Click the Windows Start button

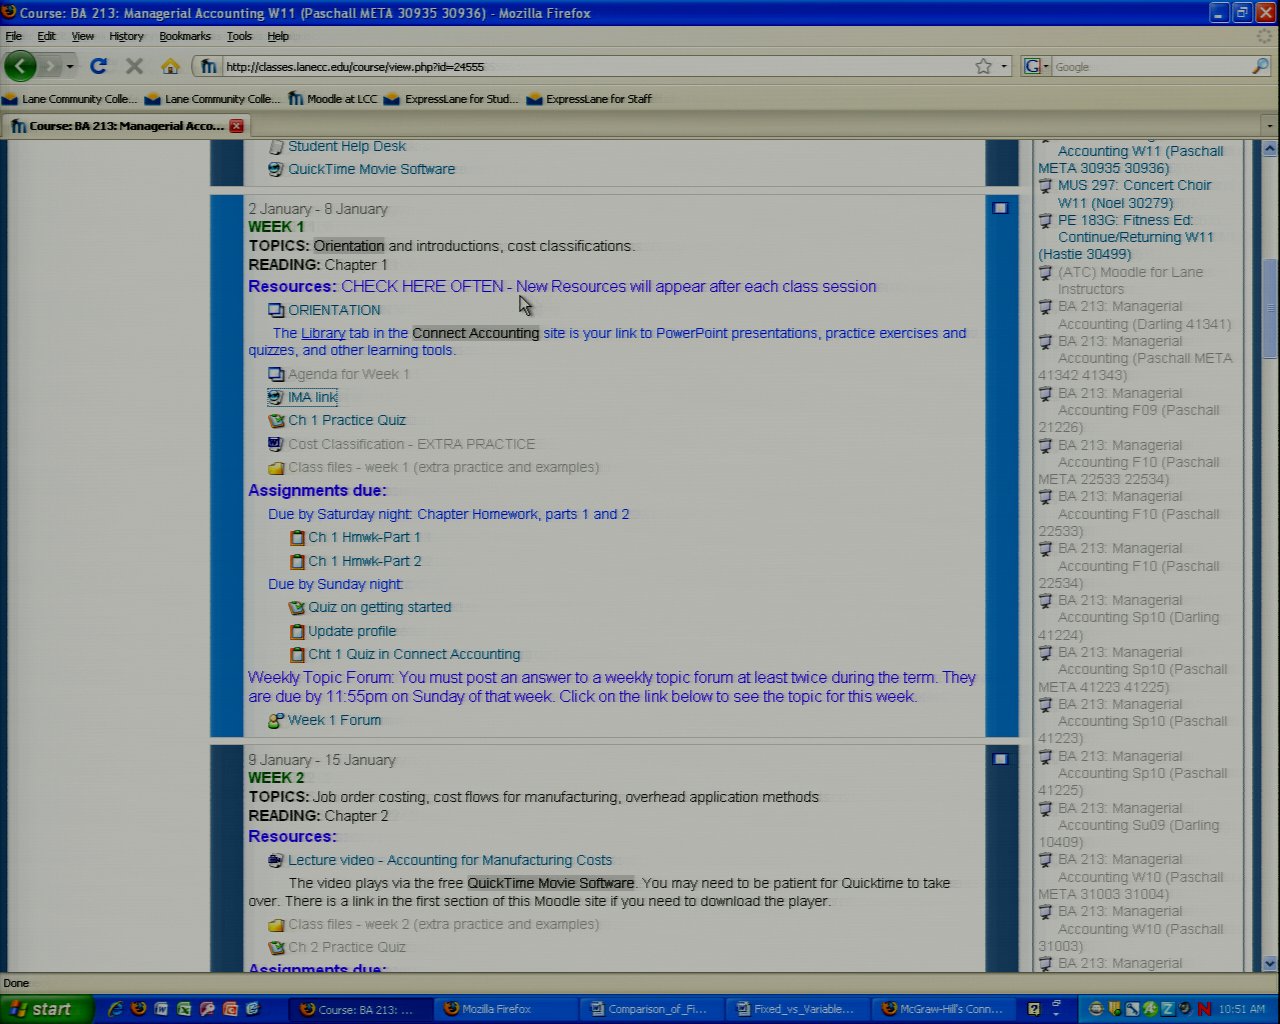click(x=46, y=1009)
